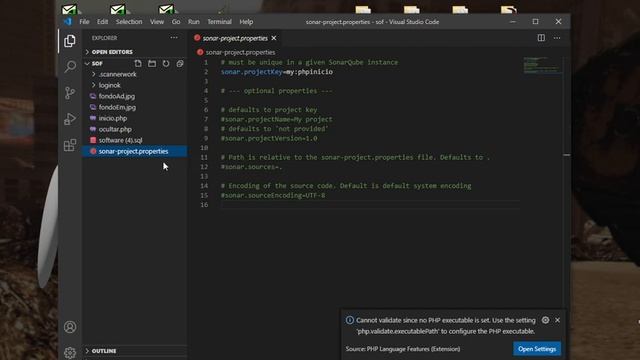Close the sonar-project.properties tab

click(x=274, y=38)
